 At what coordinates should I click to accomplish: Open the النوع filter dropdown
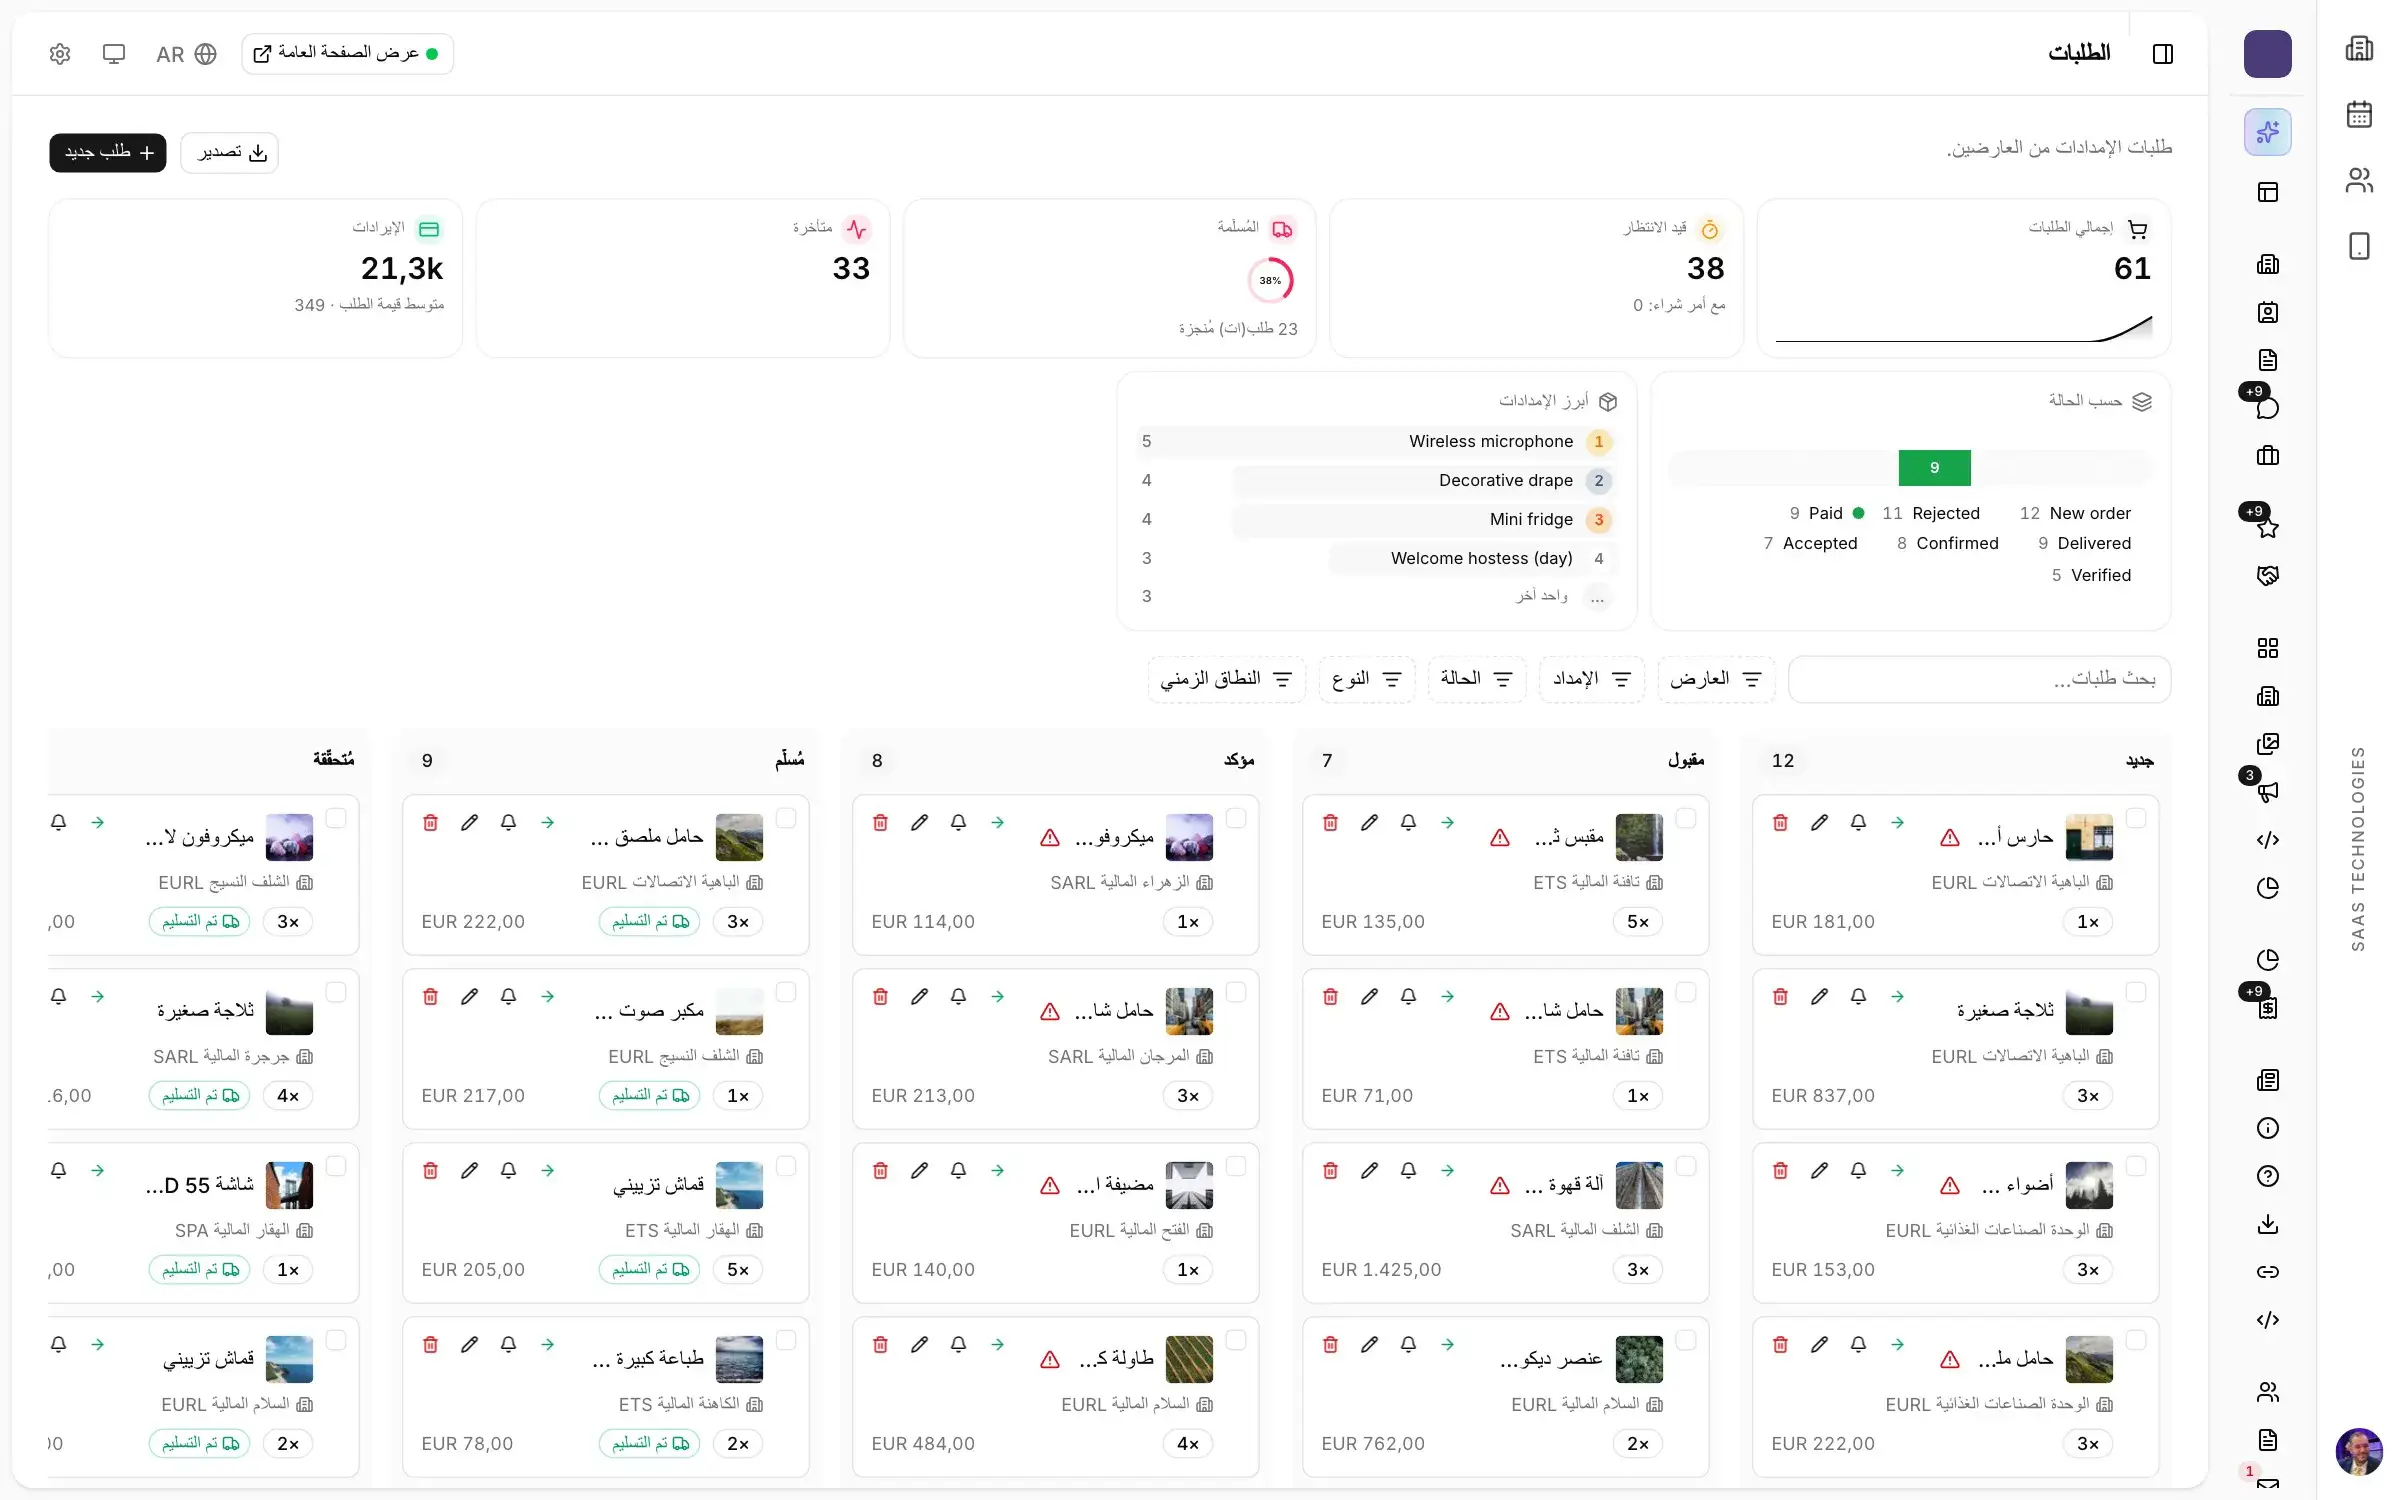coord(1367,679)
